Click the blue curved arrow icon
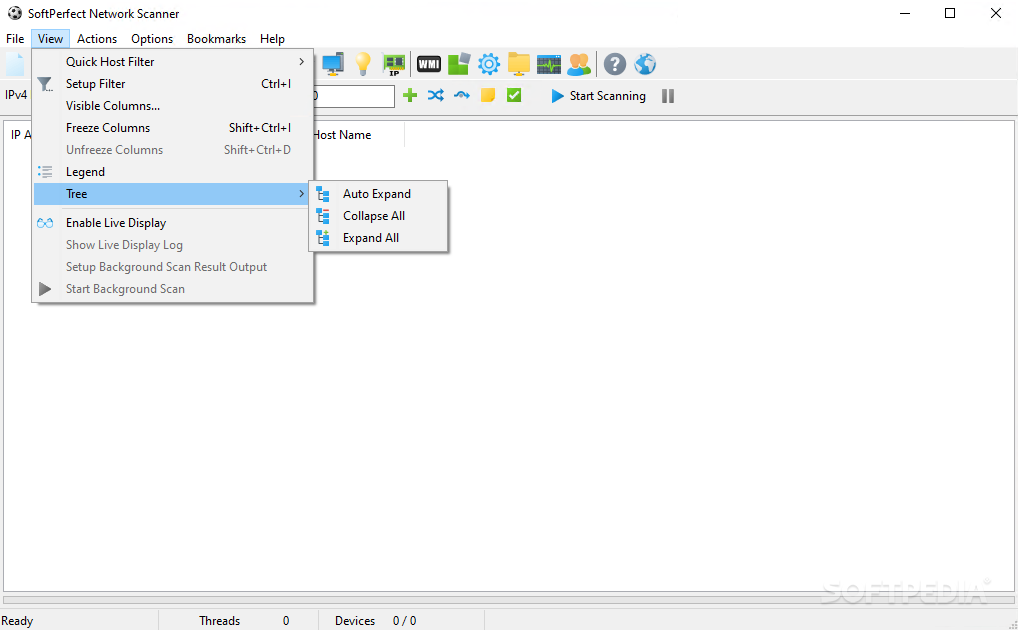Image resolution: width=1018 pixels, height=630 pixels. pyautogui.click(x=462, y=95)
